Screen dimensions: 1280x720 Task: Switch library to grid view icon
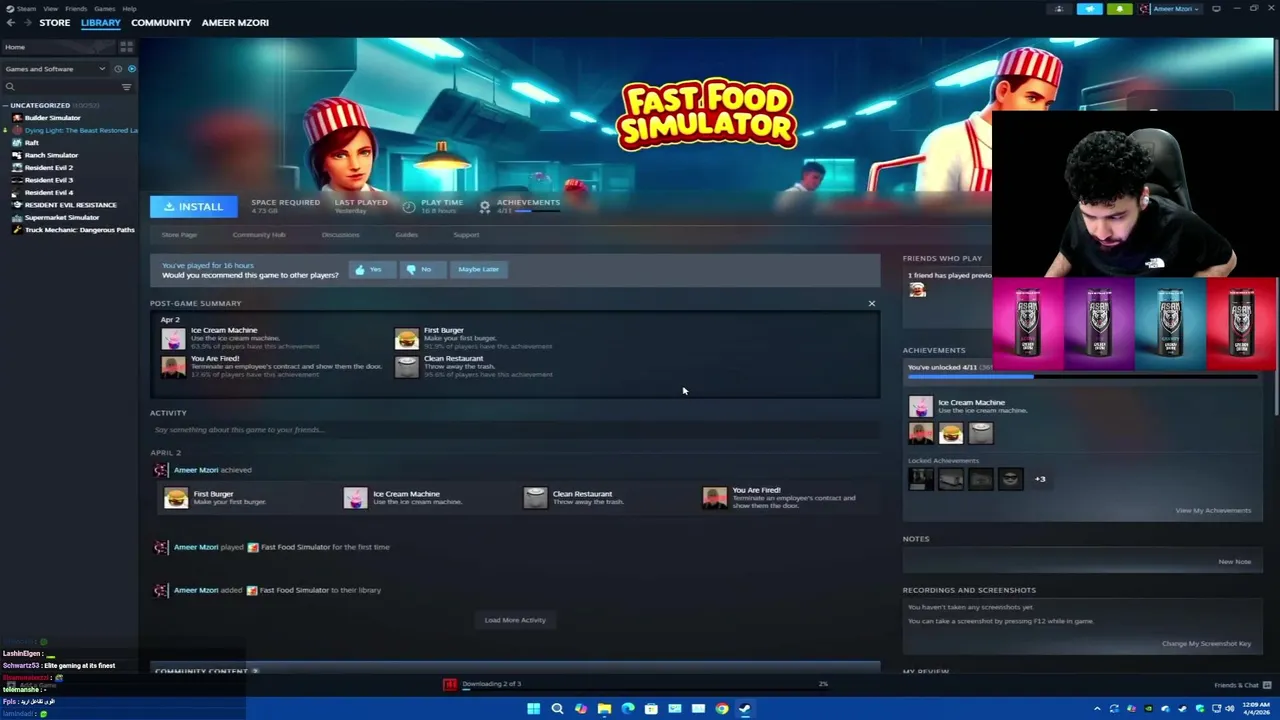click(x=126, y=47)
